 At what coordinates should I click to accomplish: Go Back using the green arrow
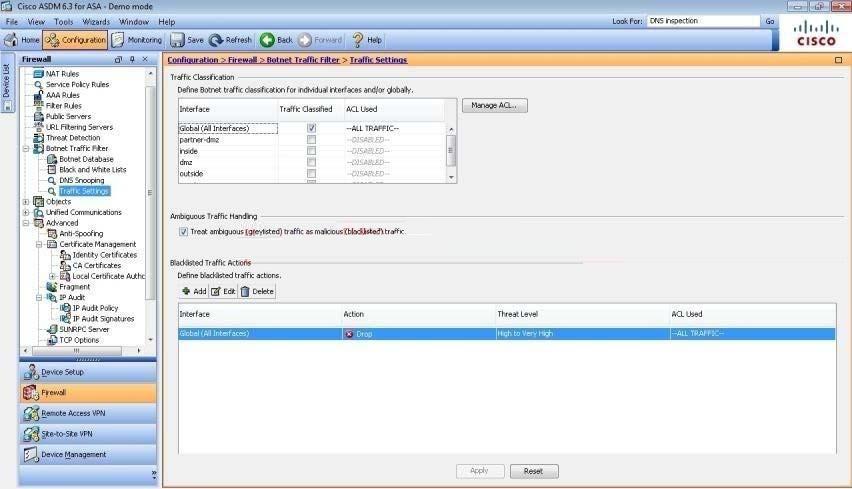pyautogui.click(x=276, y=40)
